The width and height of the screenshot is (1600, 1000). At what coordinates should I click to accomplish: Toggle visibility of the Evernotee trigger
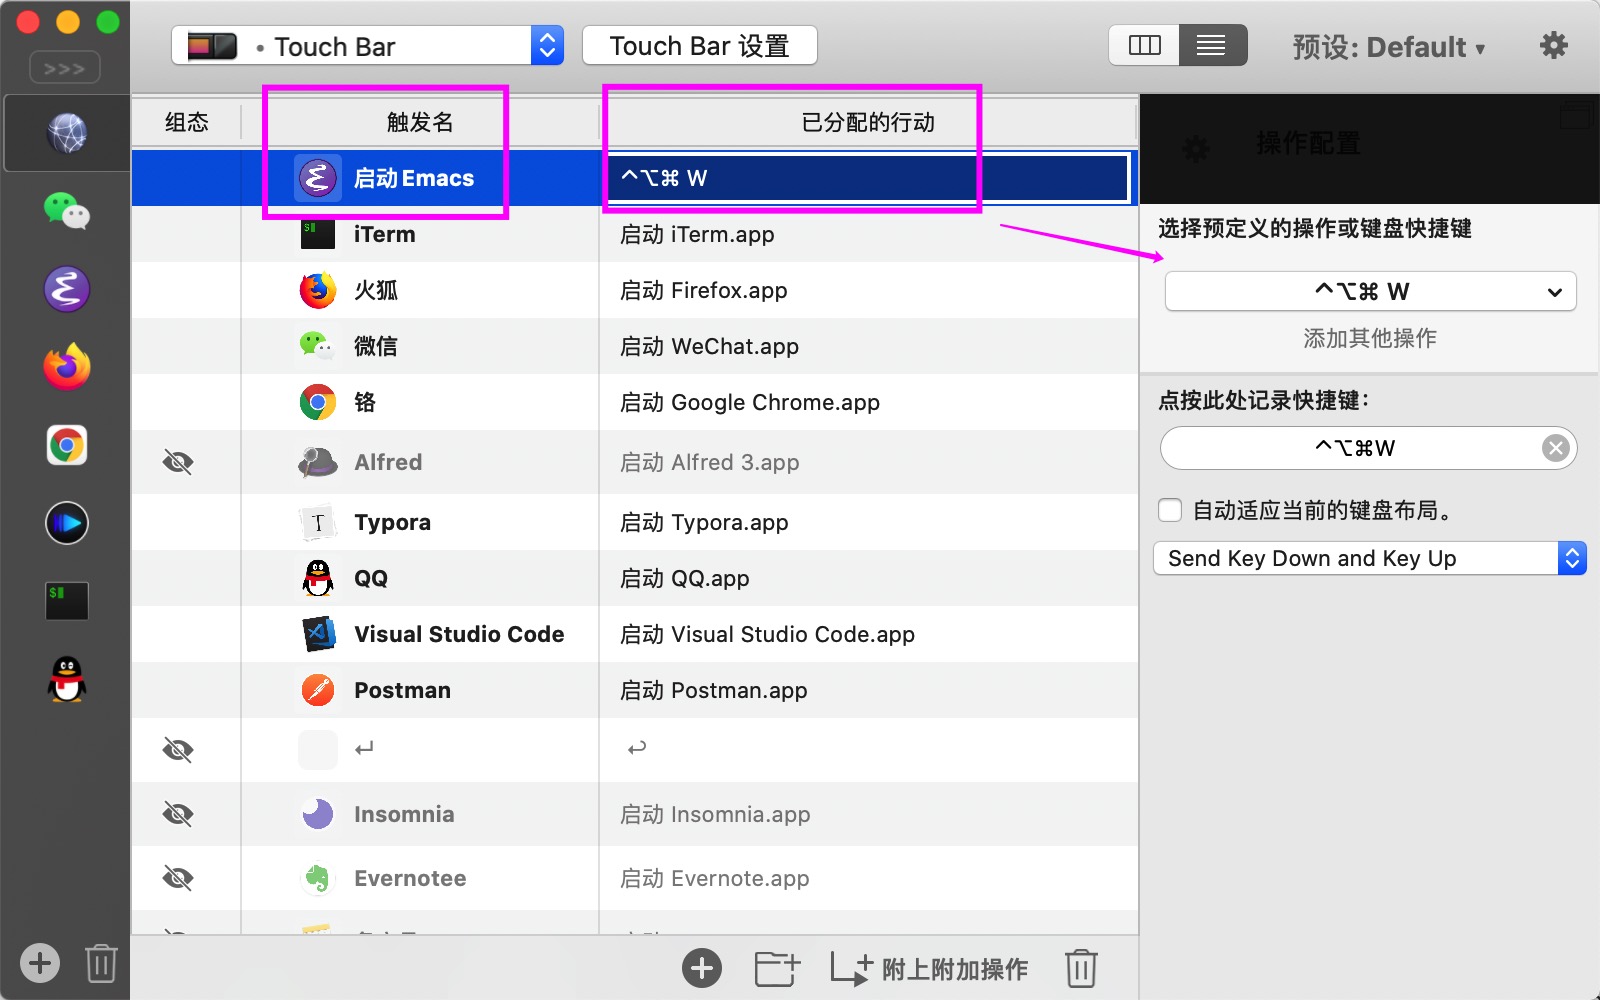coord(178,878)
